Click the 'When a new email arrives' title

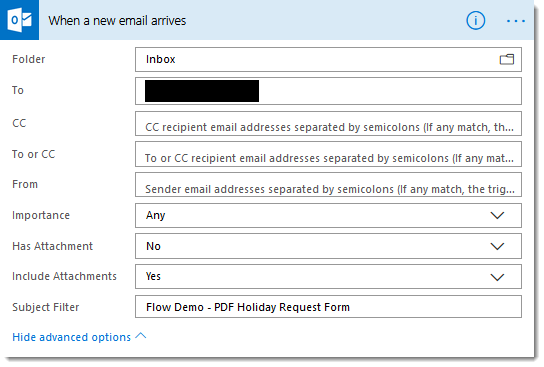(x=117, y=21)
